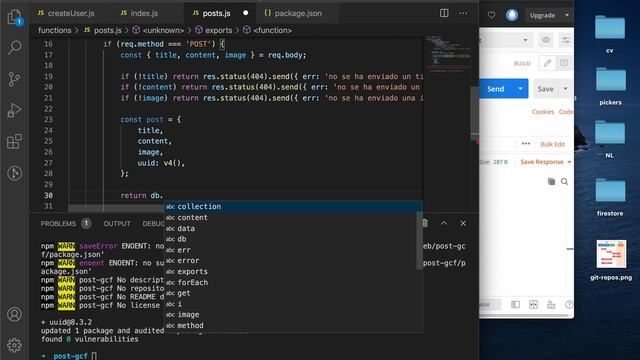Click the heart icon in Postman header
This screenshot has width=640, height=360.
pos(491,15)
